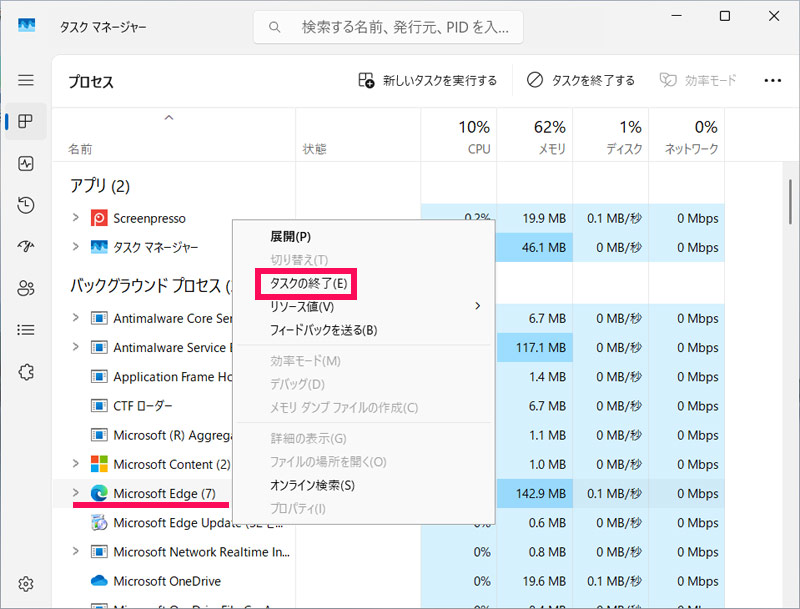Click the 142.9 MB memory cell
Image resolution: width=800 pixels, height=609 pixels.
pyautogui.click(x=535, y=493)
